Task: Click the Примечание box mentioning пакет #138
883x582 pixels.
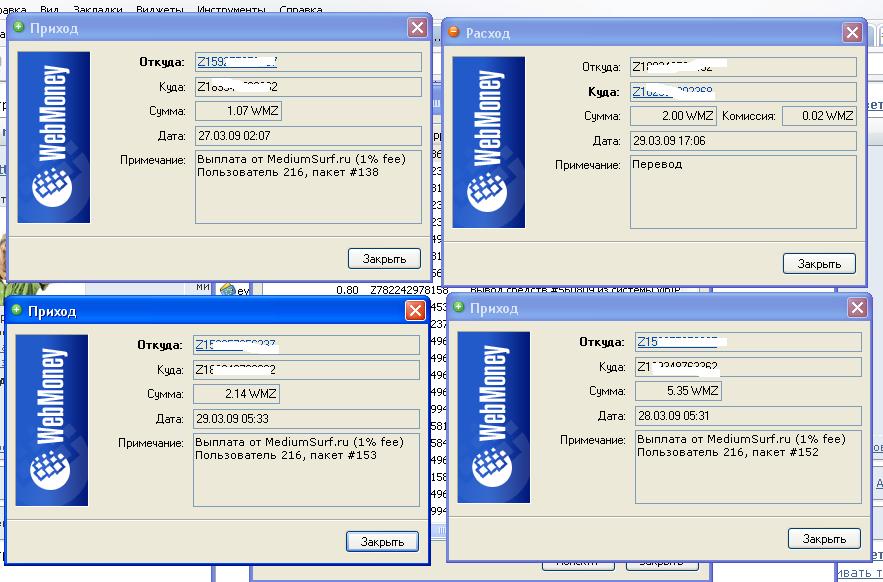Action: click(x=309, y=187)
